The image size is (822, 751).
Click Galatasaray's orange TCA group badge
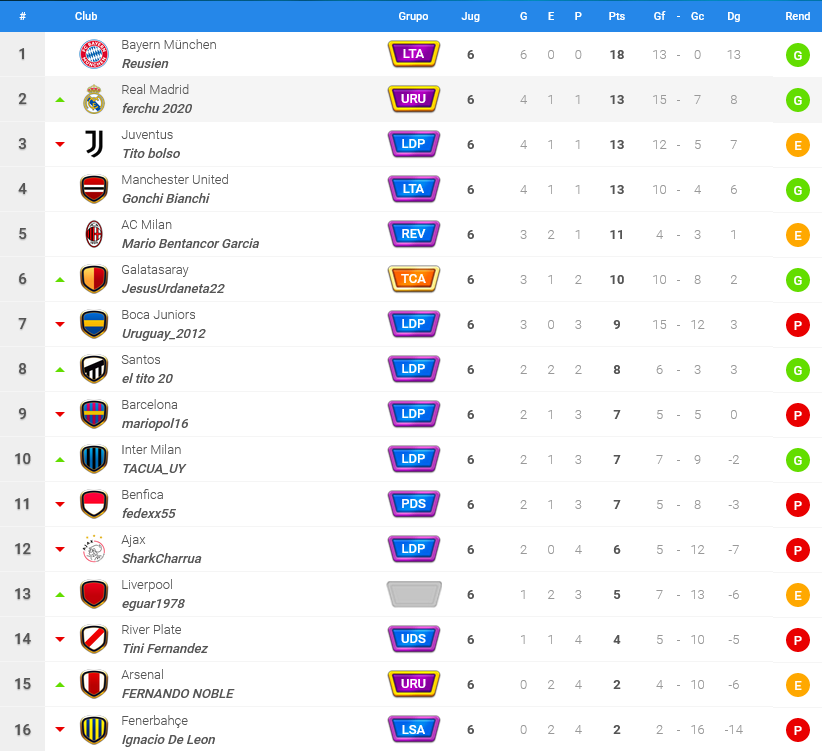414,279
